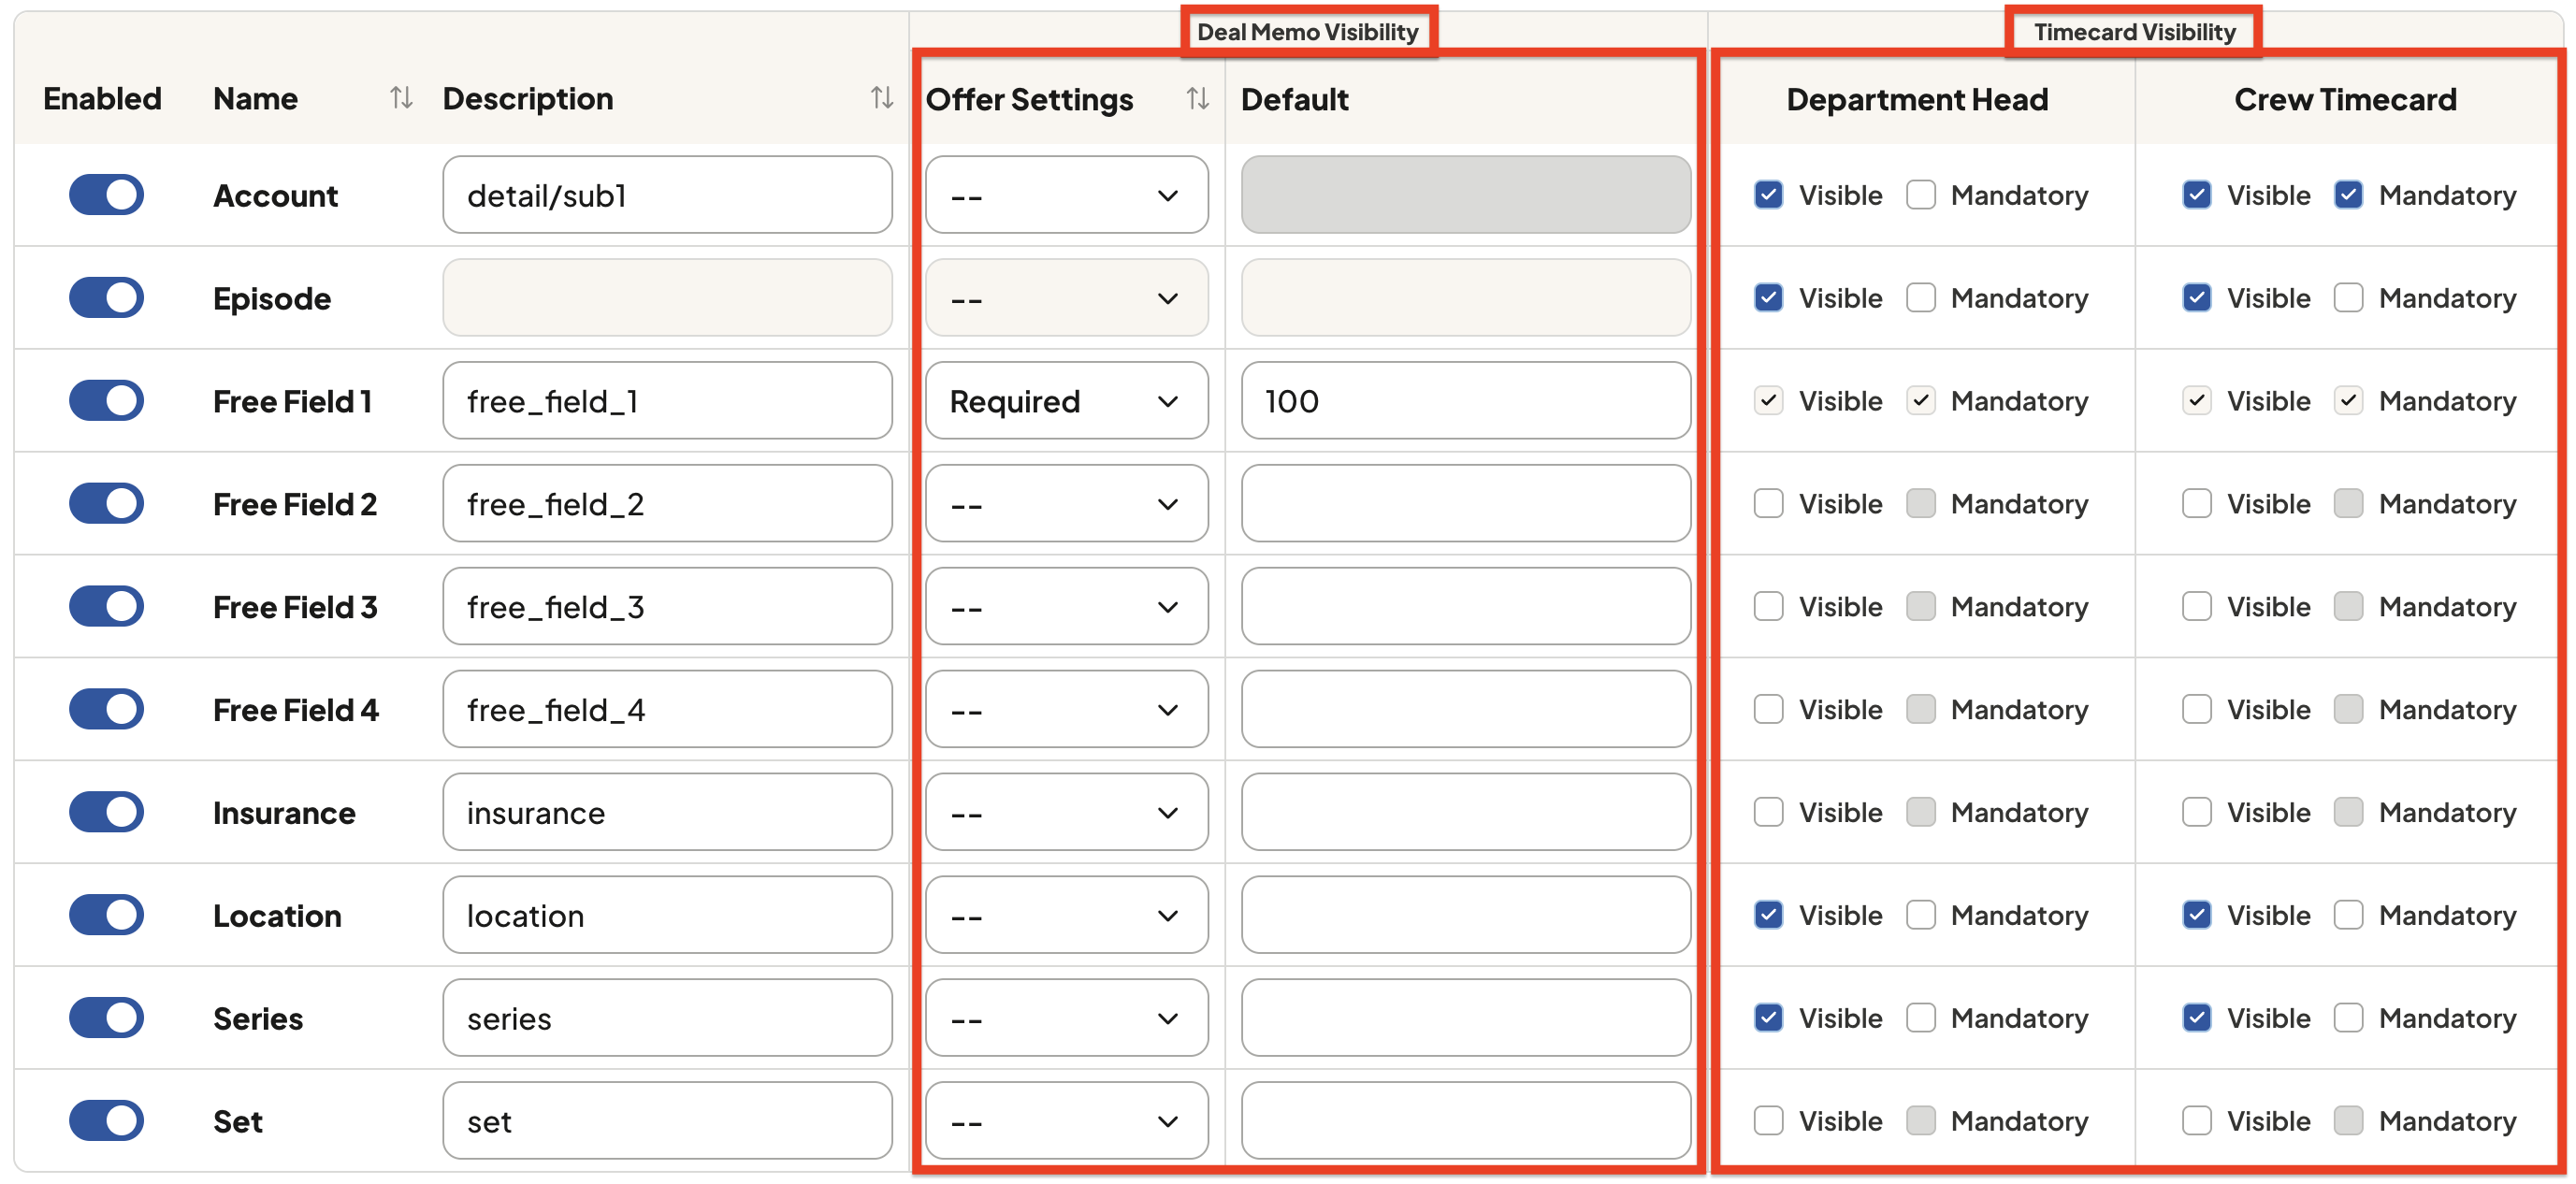Enable Department Head Visible for Set

point(1768,1121)
